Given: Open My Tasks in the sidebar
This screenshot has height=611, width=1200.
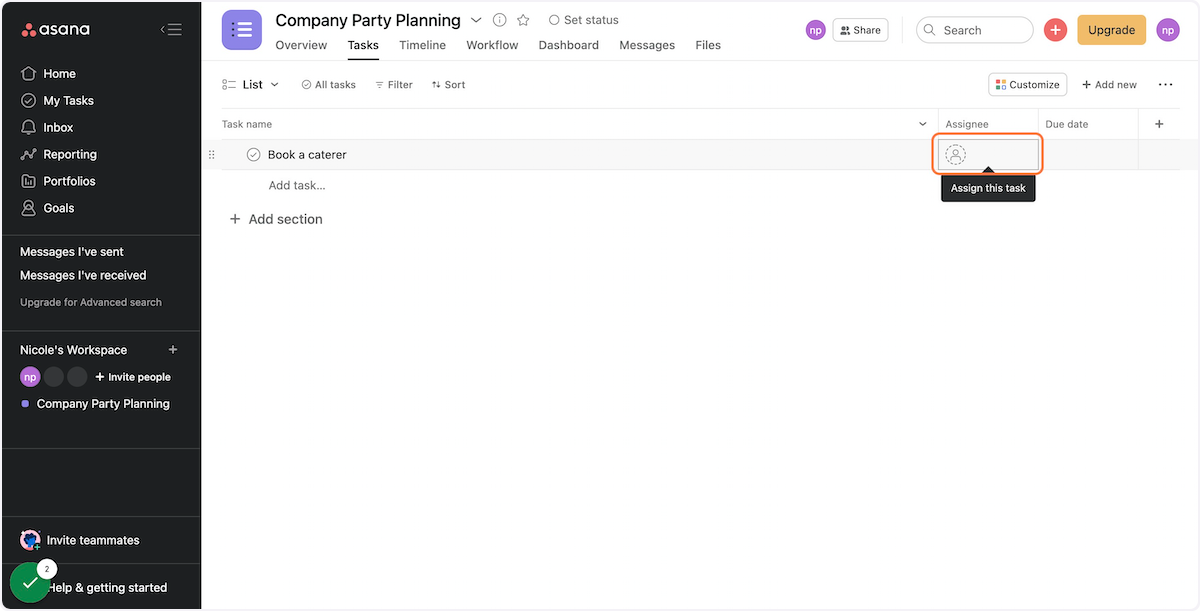Looking at the screenshot, I should 68,100.
